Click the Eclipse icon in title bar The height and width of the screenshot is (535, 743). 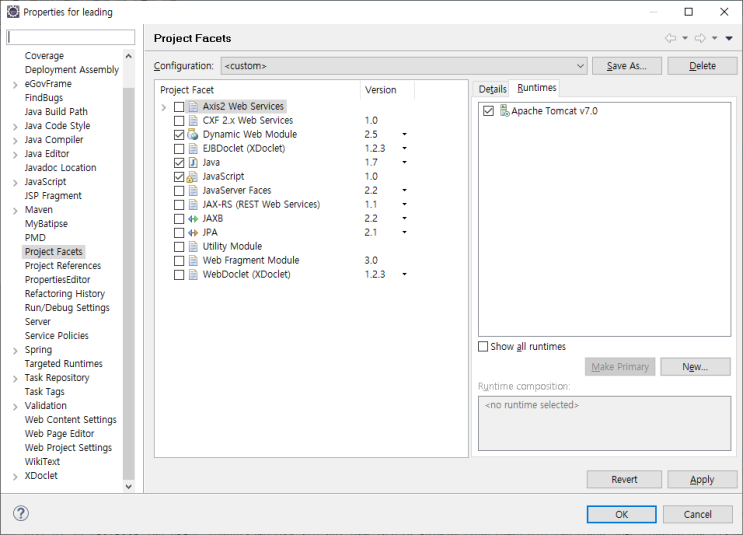tap(13, 11)
